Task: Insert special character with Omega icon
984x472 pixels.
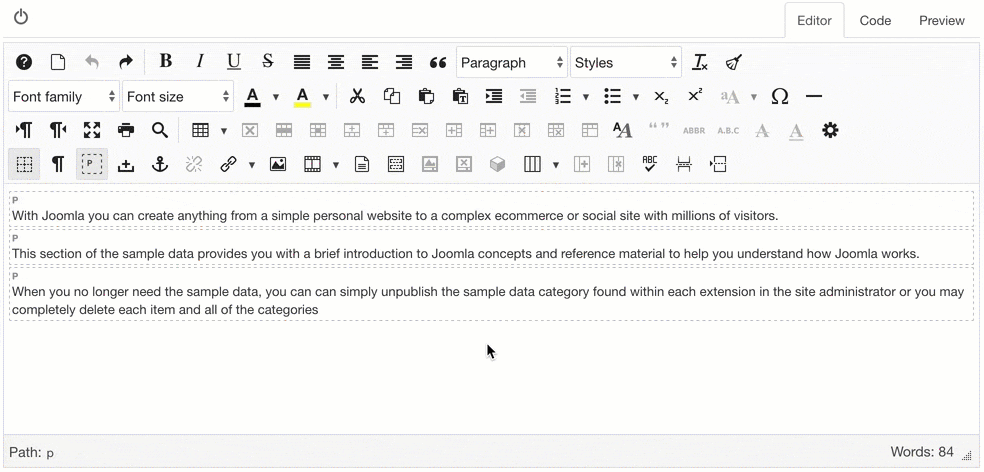Action: [x=780, y=96]
